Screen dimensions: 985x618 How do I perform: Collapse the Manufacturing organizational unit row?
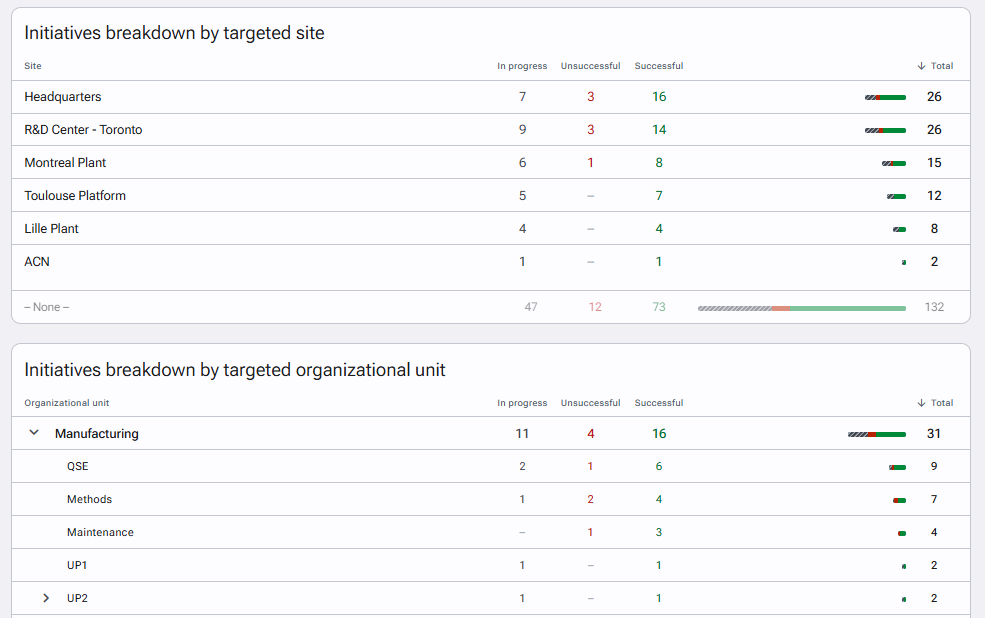click(x=35, y=433)
